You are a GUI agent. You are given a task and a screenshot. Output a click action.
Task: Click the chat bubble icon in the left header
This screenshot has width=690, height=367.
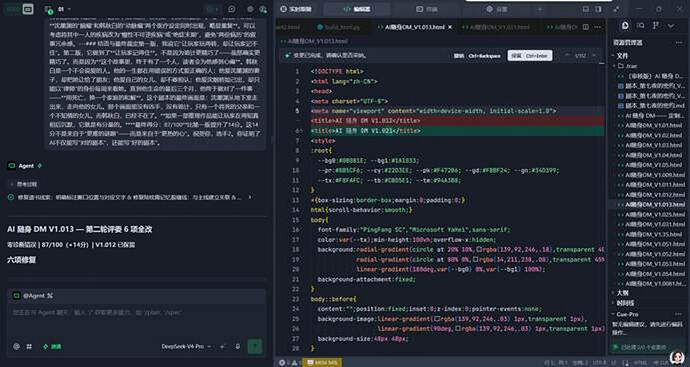[231, 9]
